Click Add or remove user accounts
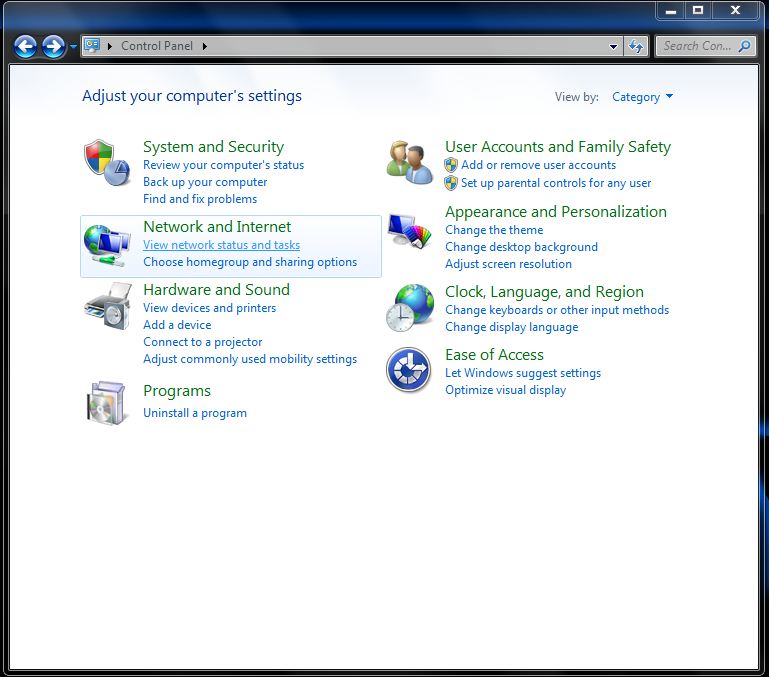The width and height of the screenshot is (769, 677). pos(538,165)
